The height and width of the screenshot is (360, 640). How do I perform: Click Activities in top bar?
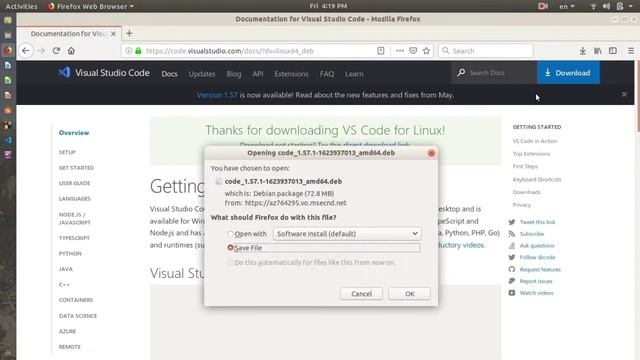21,6
